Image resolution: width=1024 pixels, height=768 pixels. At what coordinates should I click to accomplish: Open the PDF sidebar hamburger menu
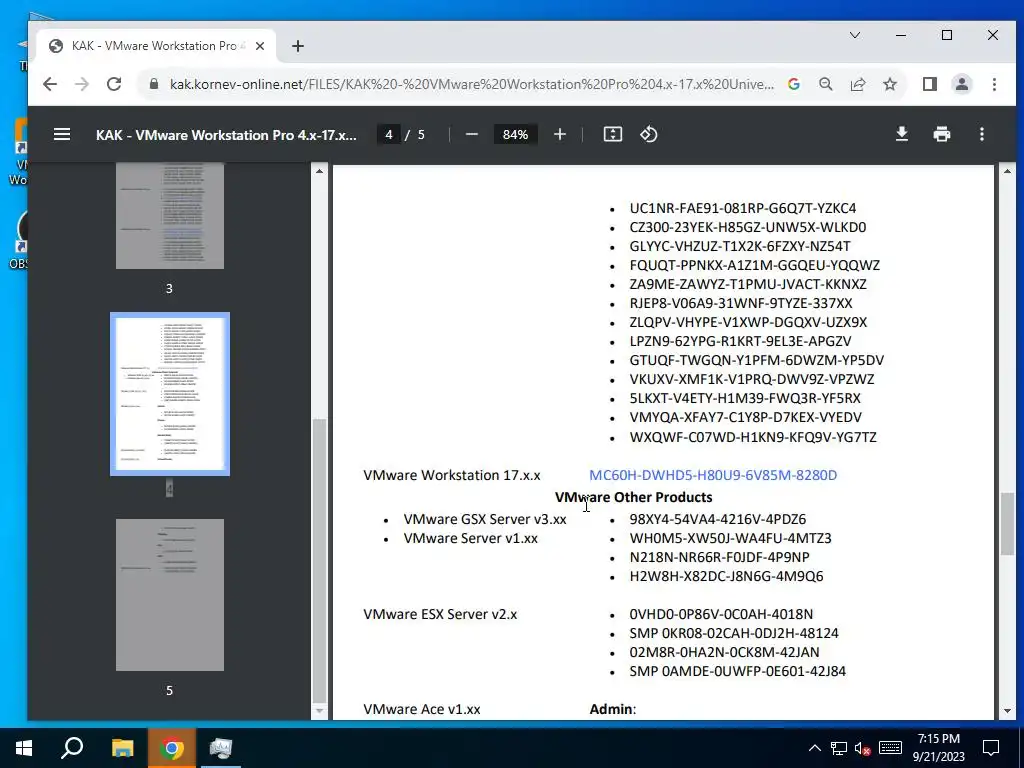point(62,135)
